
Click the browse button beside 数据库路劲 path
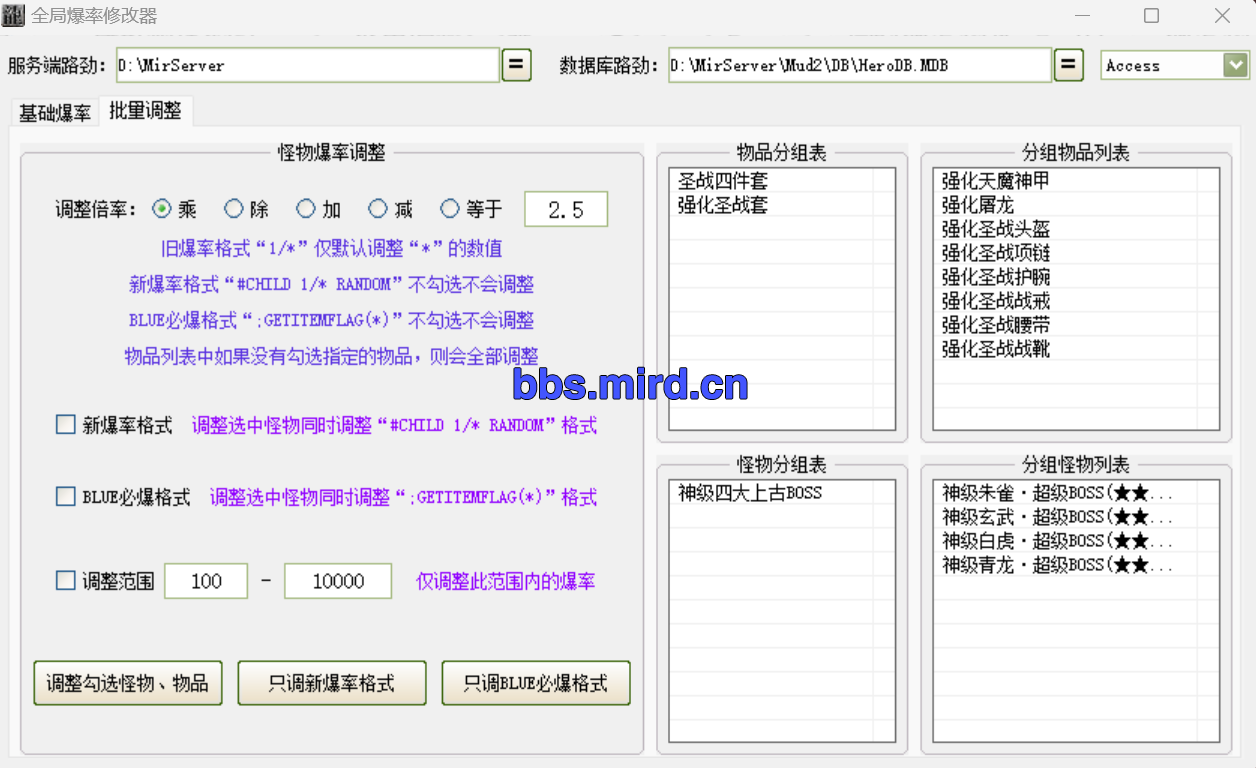[1068, 65]
